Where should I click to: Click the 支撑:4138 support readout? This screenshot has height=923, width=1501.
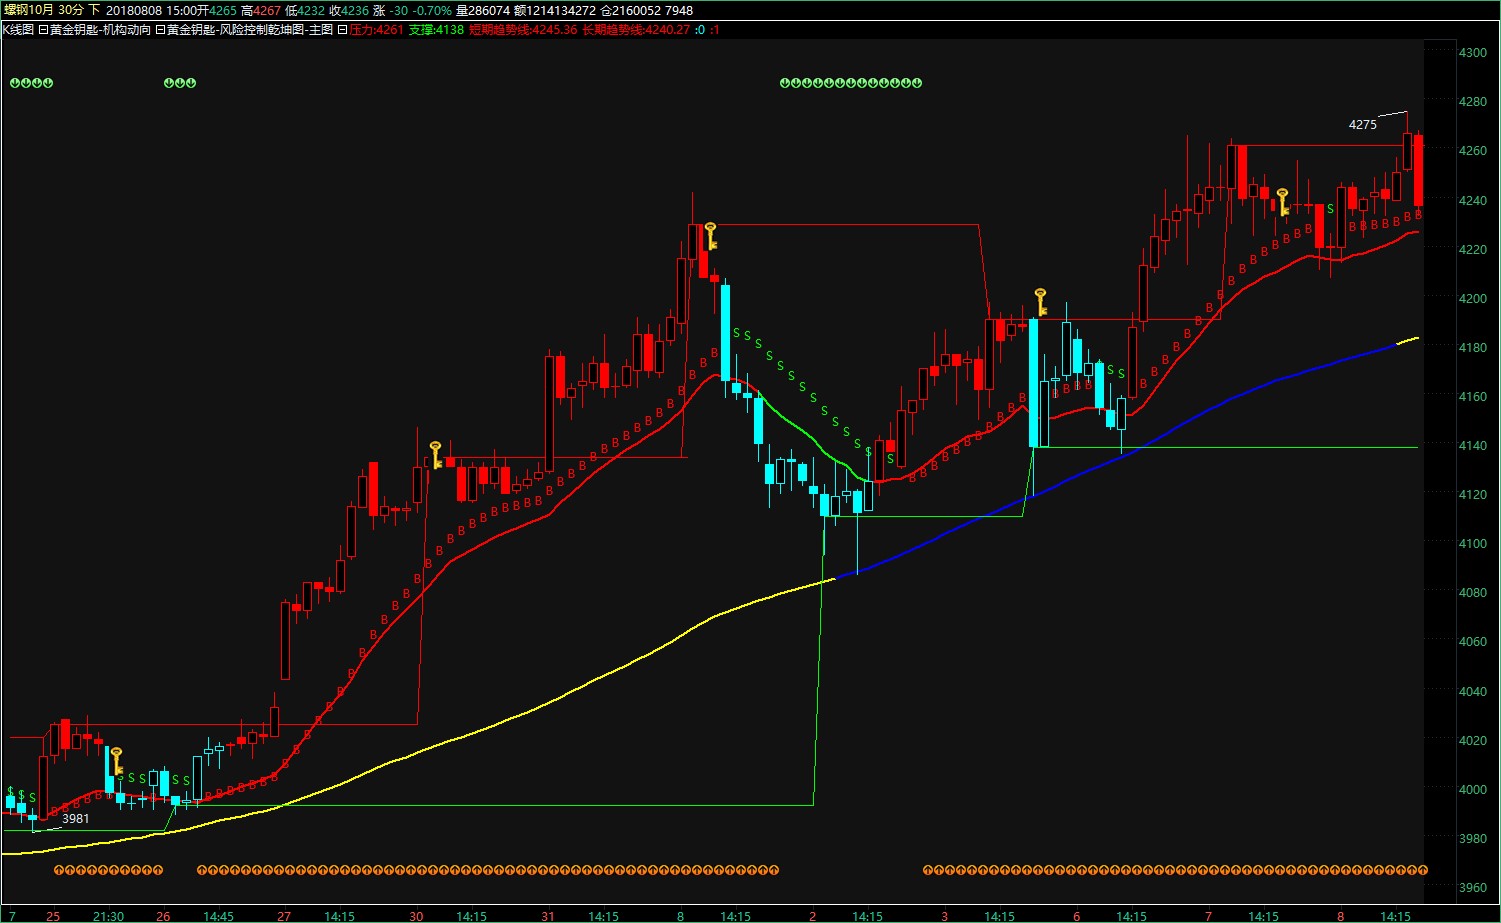[436, 30]
